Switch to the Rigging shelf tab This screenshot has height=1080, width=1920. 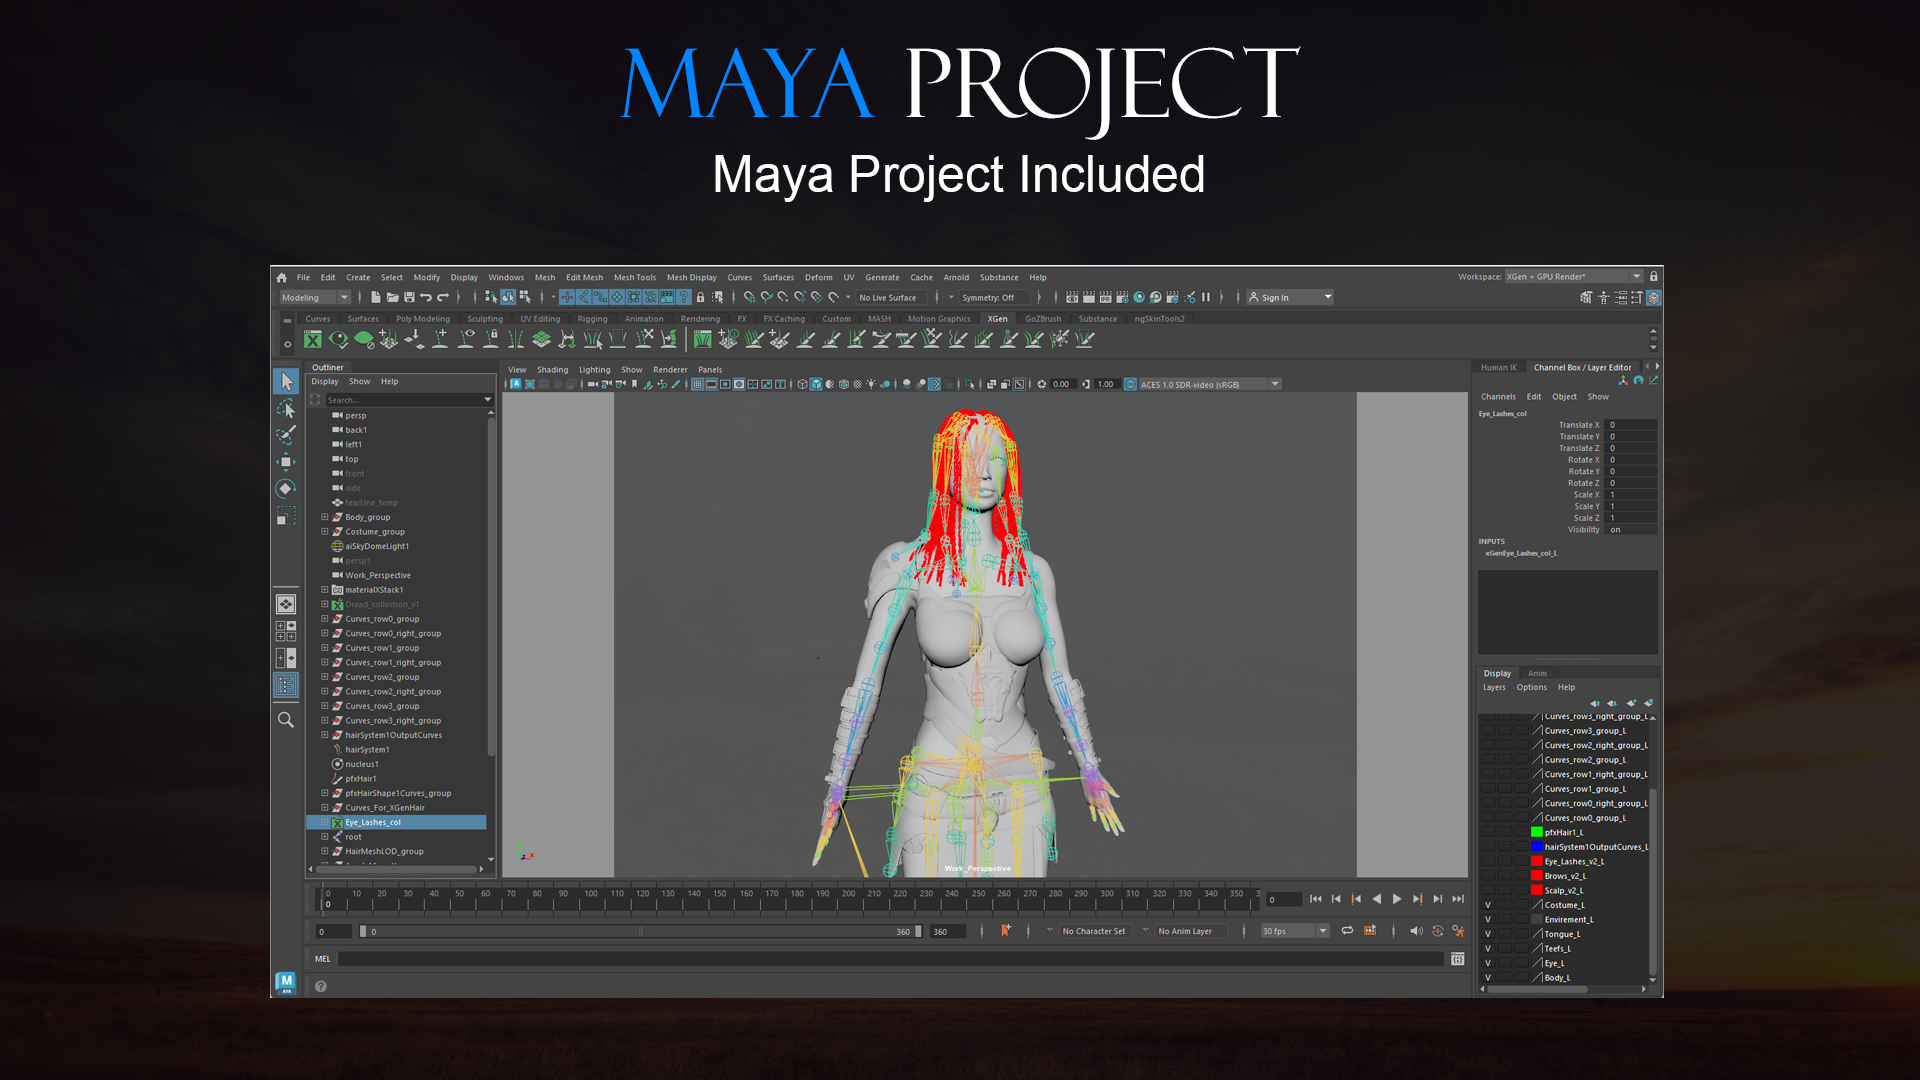[592, 319]
